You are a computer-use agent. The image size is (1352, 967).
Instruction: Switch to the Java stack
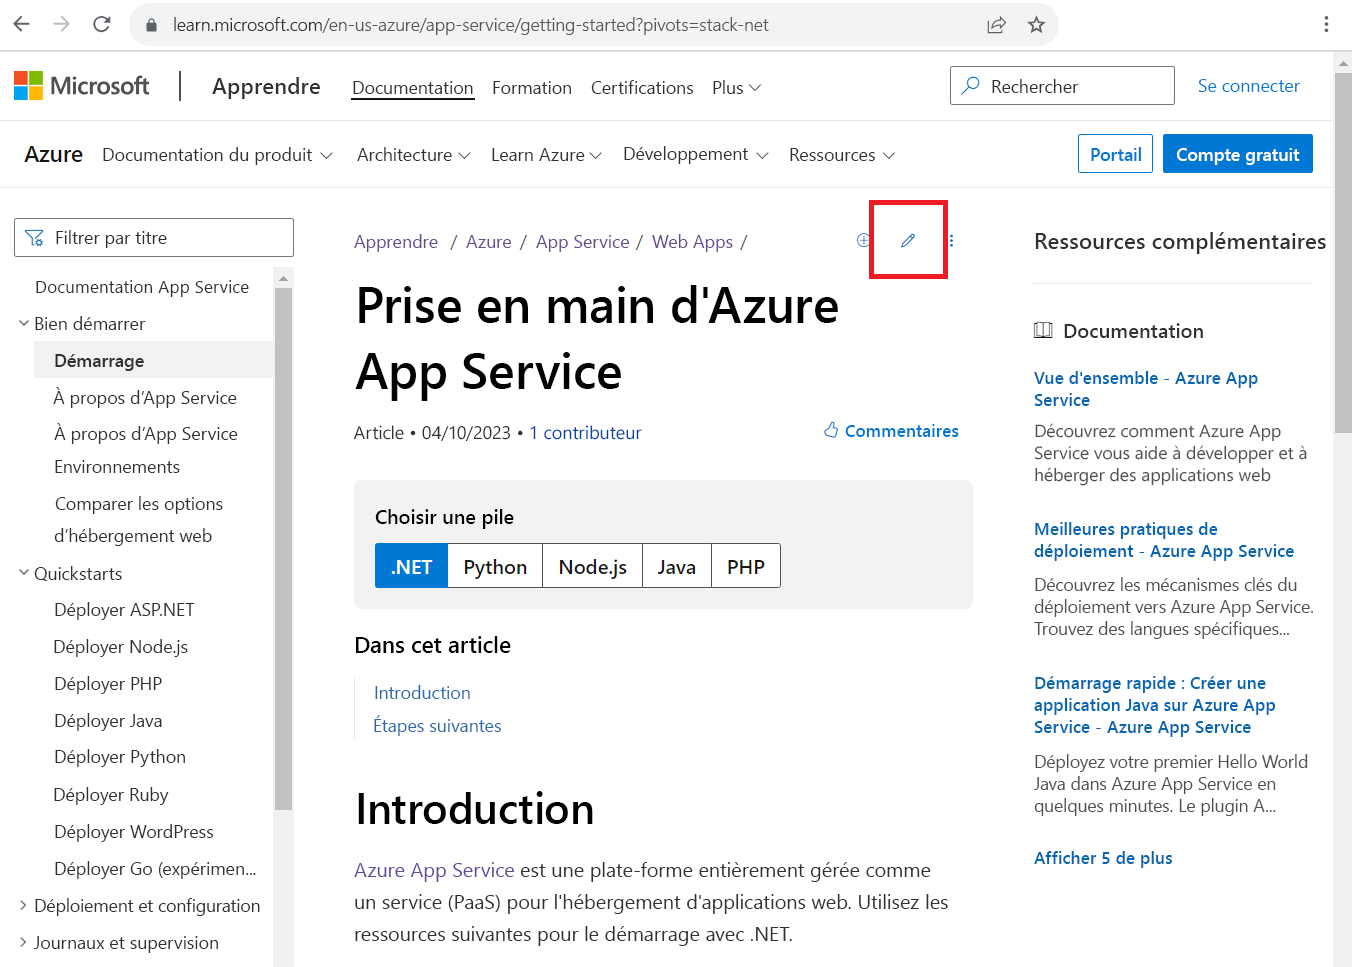click(676, 565)
